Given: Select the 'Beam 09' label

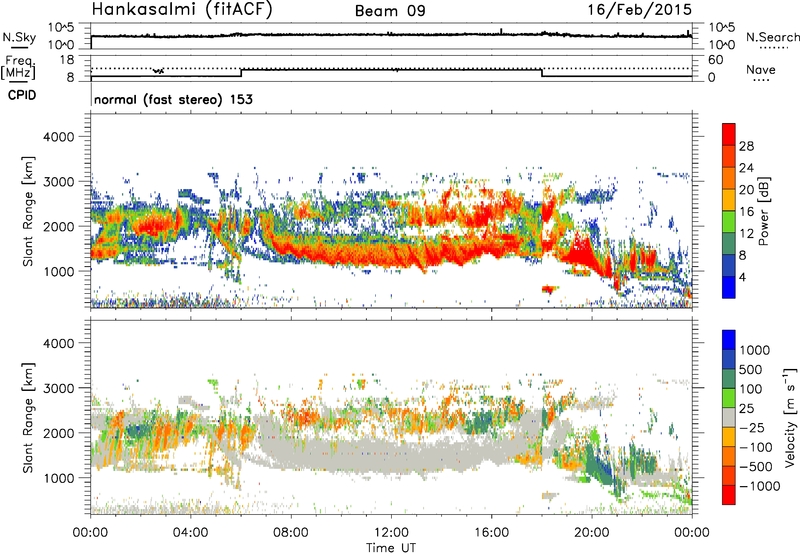Looking at the screenshot, I should (x=390, y=11).
